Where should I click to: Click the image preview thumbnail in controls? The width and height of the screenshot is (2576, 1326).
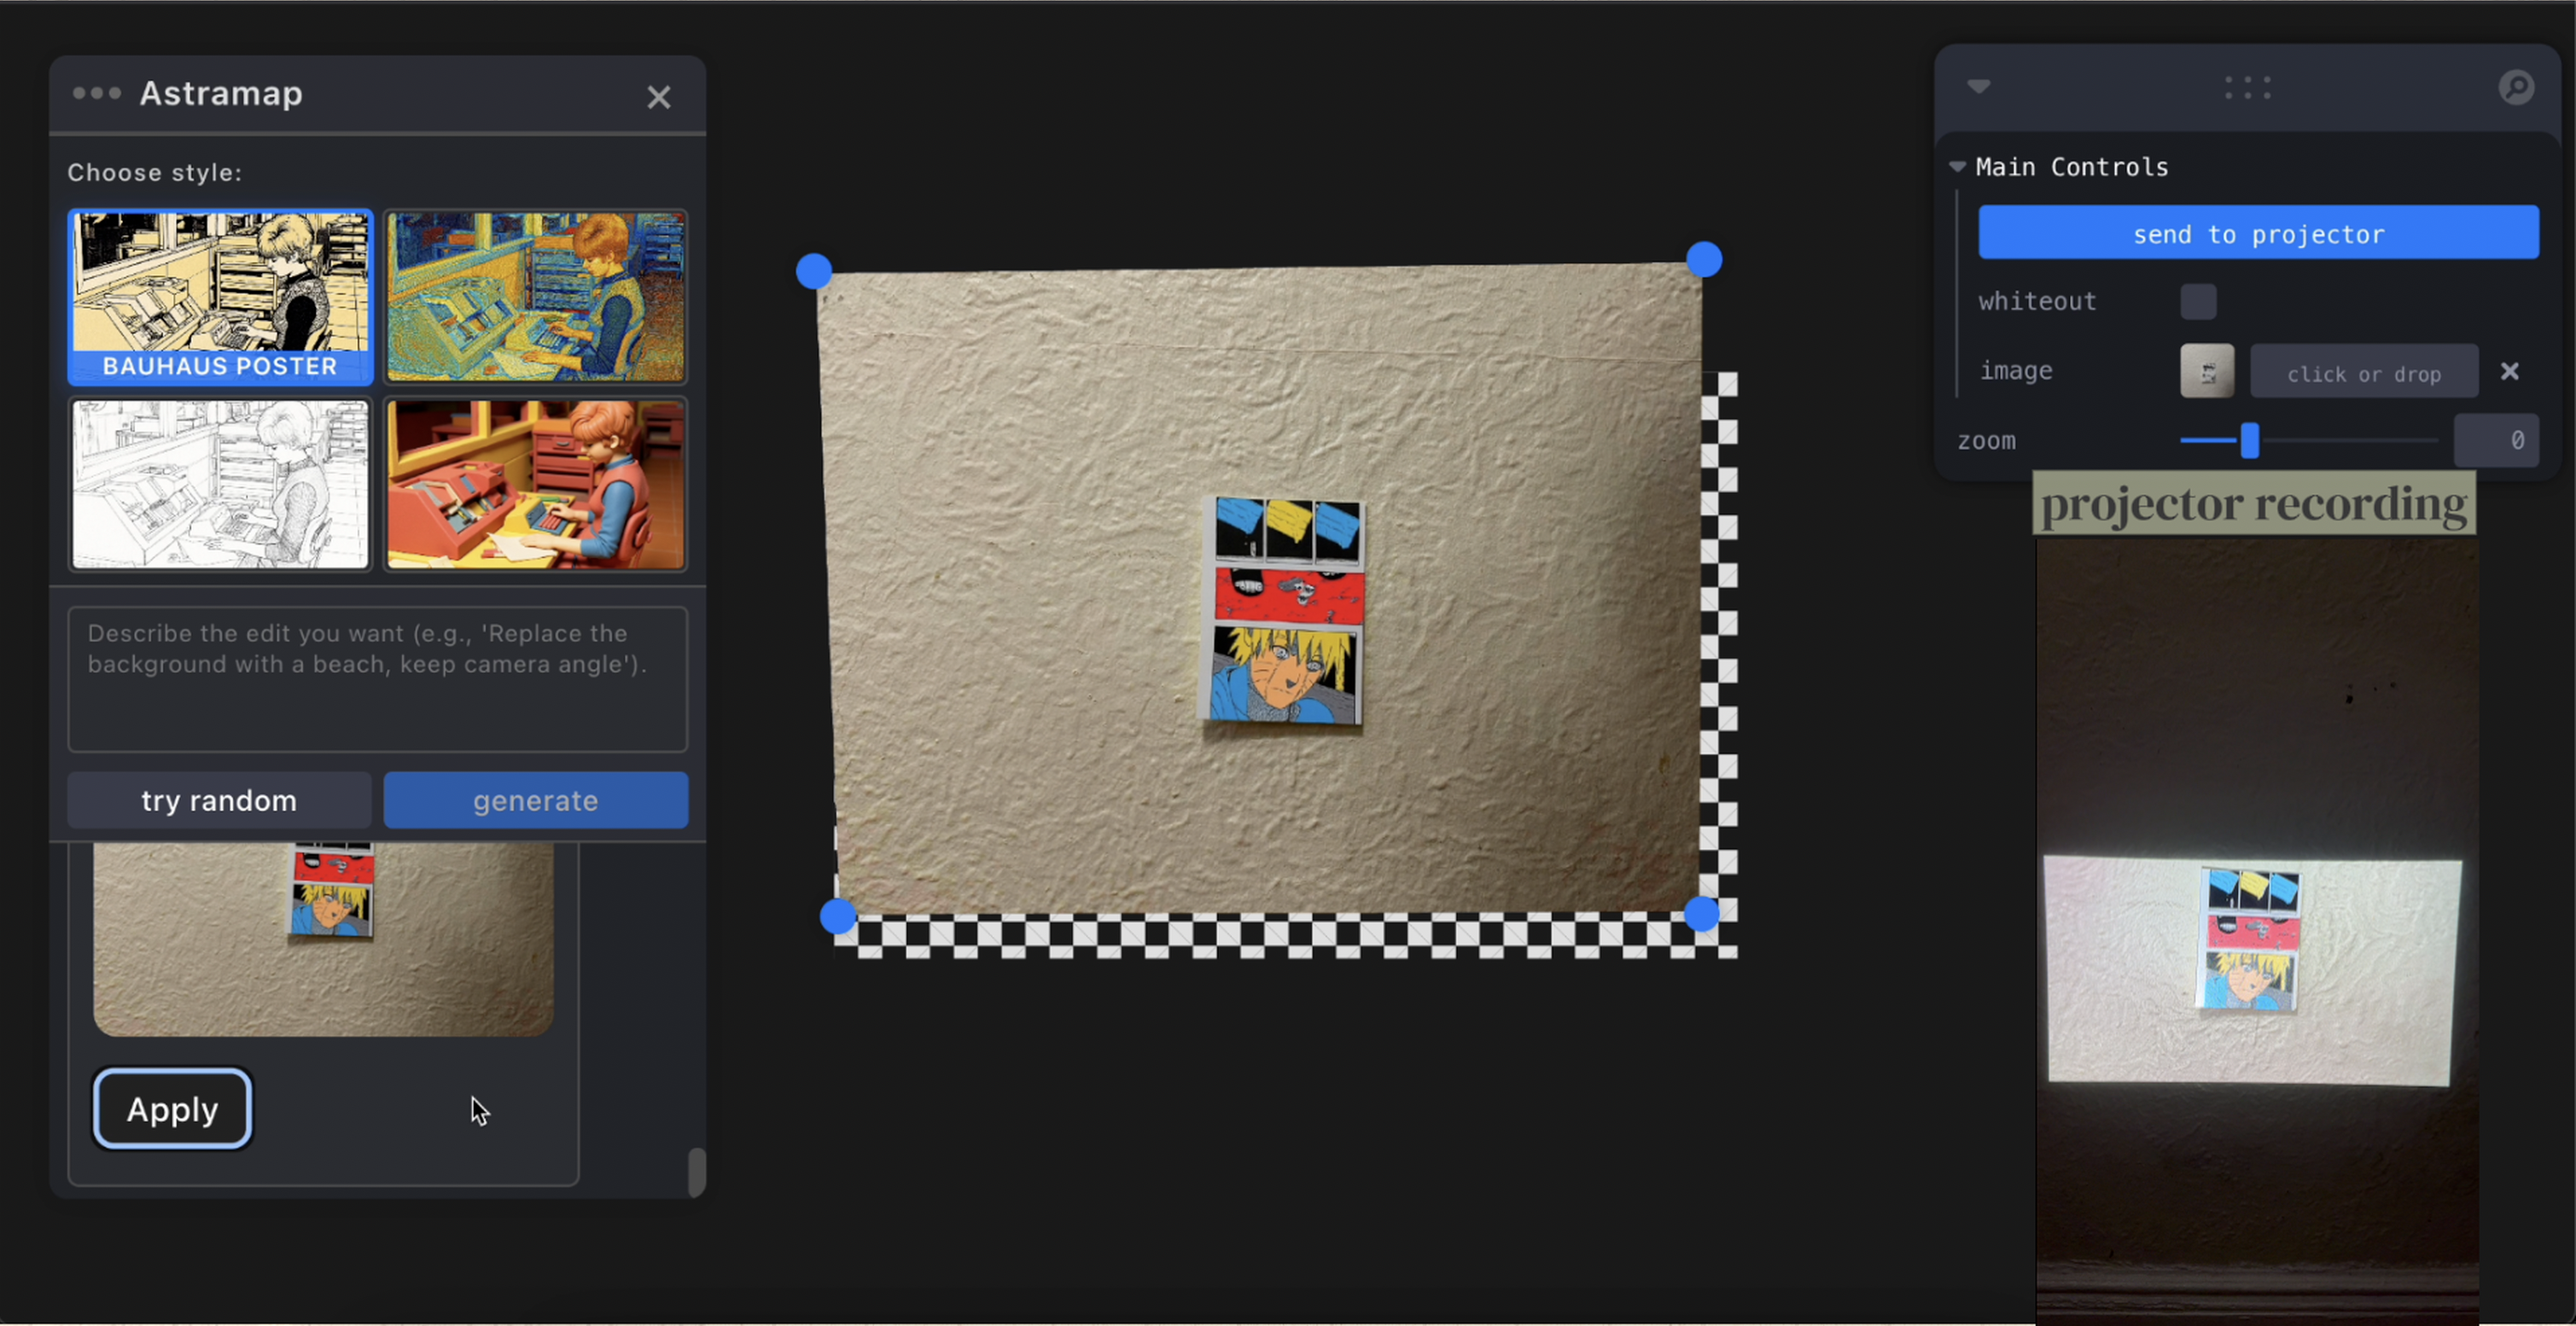click(x=2206, y=372)
